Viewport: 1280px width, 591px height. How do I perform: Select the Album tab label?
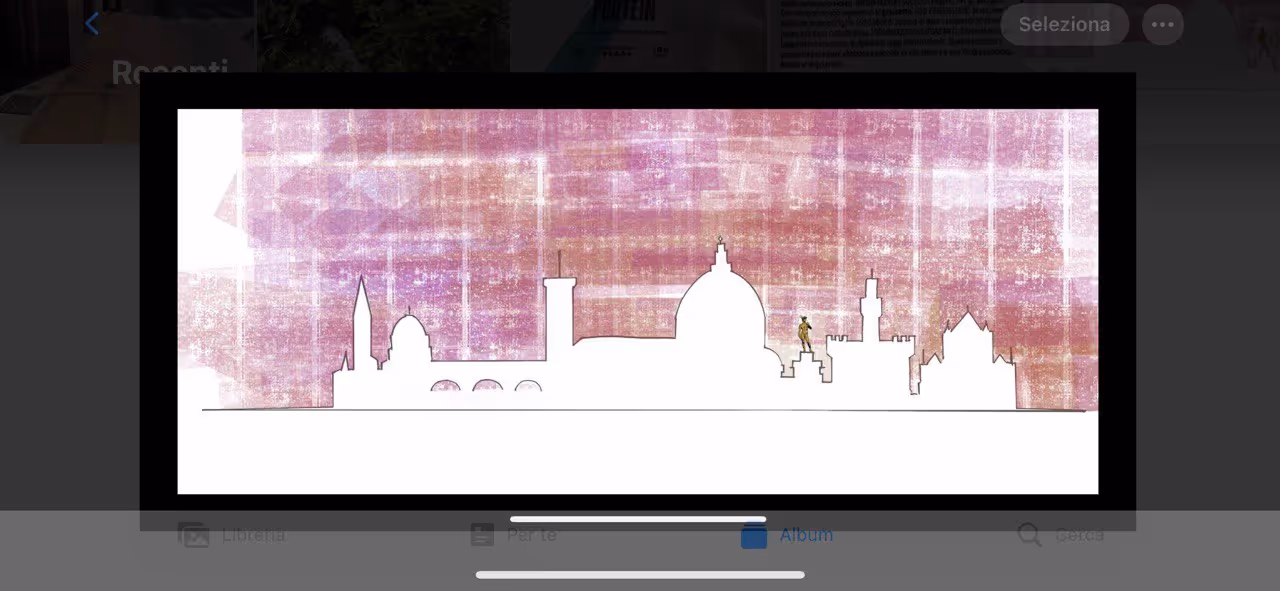coord(806,535)
